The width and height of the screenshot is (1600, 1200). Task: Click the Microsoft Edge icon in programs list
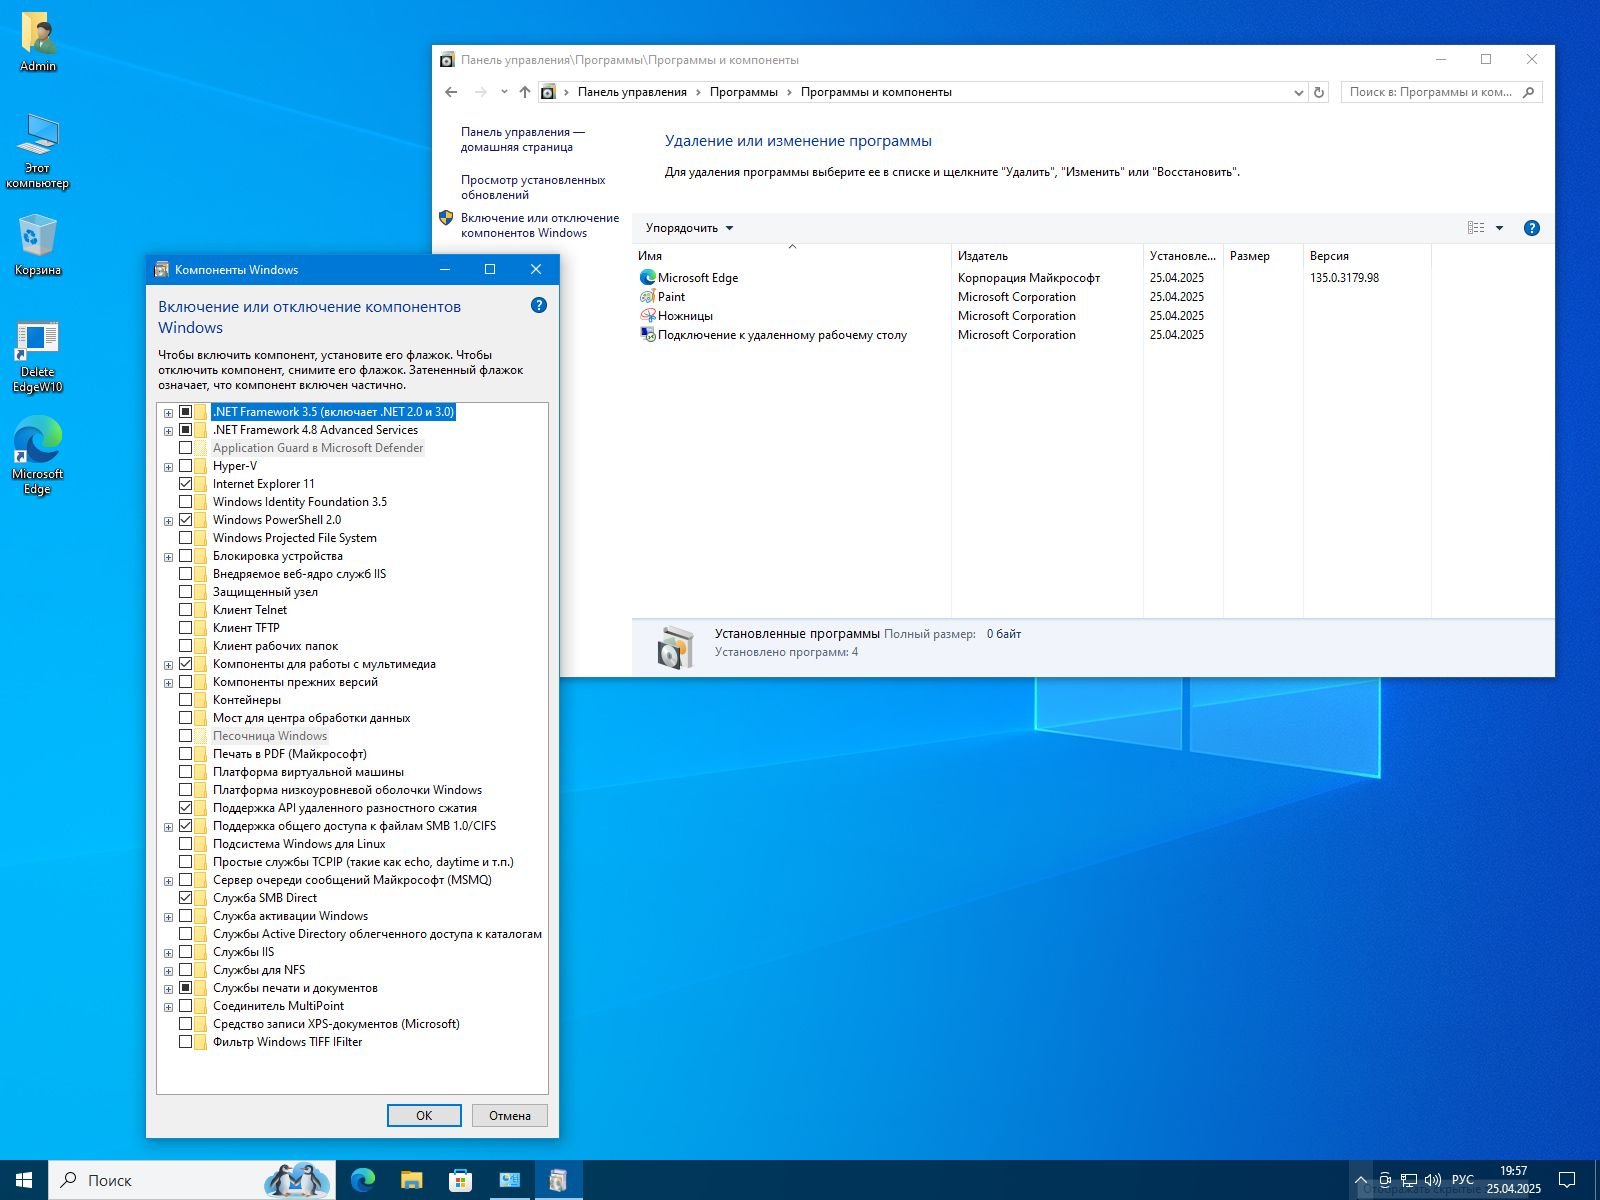(x=648, y=278)
